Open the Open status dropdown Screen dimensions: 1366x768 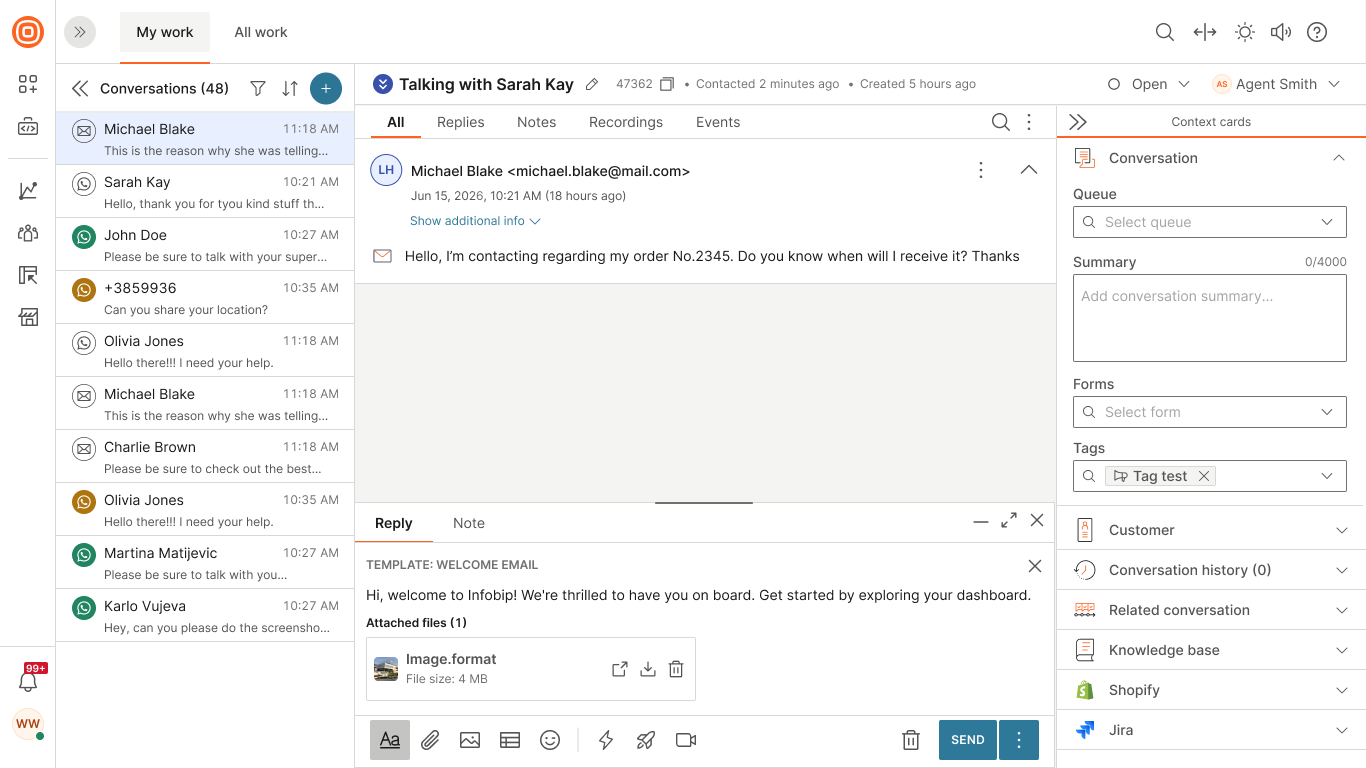tap(1149, 84)
